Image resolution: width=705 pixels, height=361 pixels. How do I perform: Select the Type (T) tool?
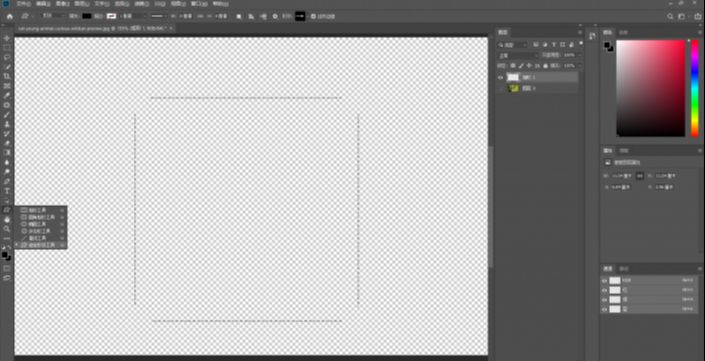(x=7, y=191)
